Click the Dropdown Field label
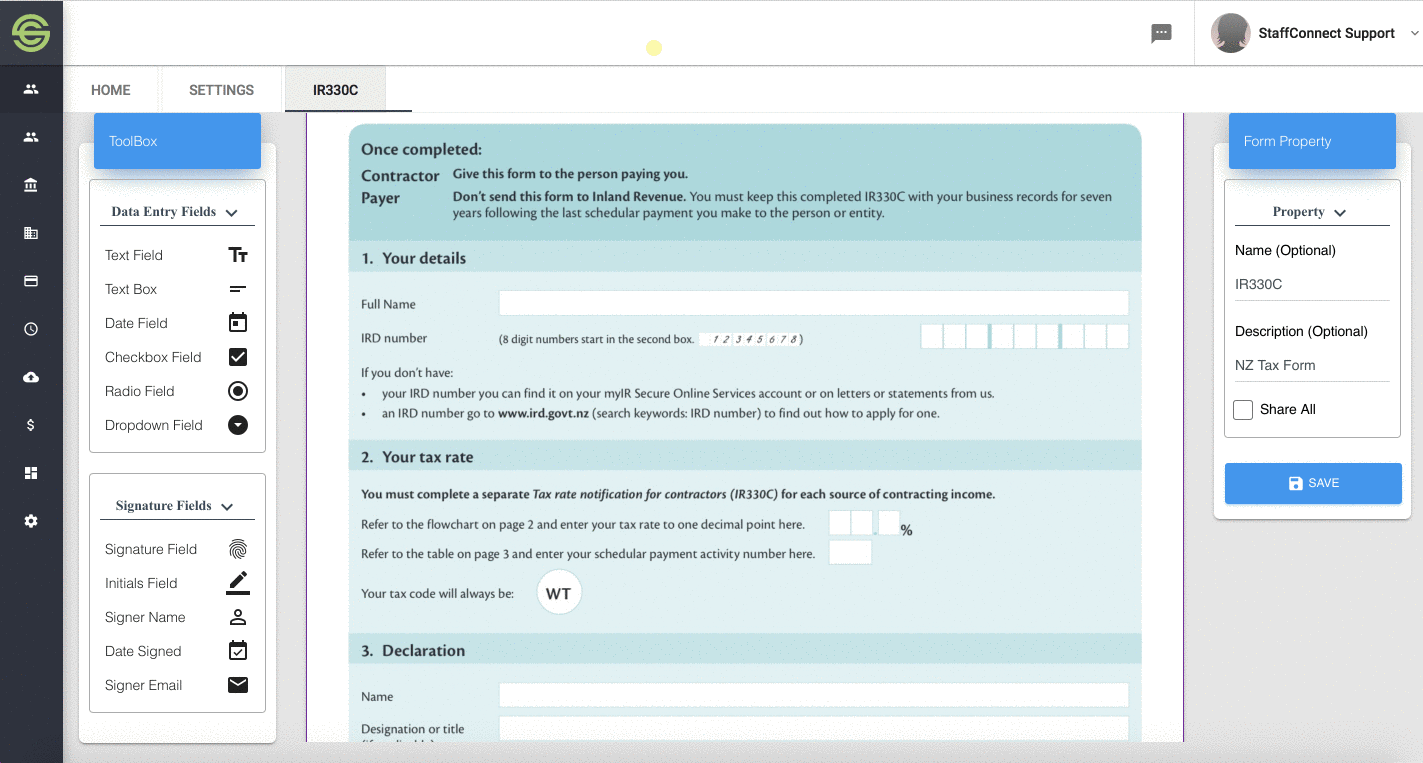 point(154,425)
